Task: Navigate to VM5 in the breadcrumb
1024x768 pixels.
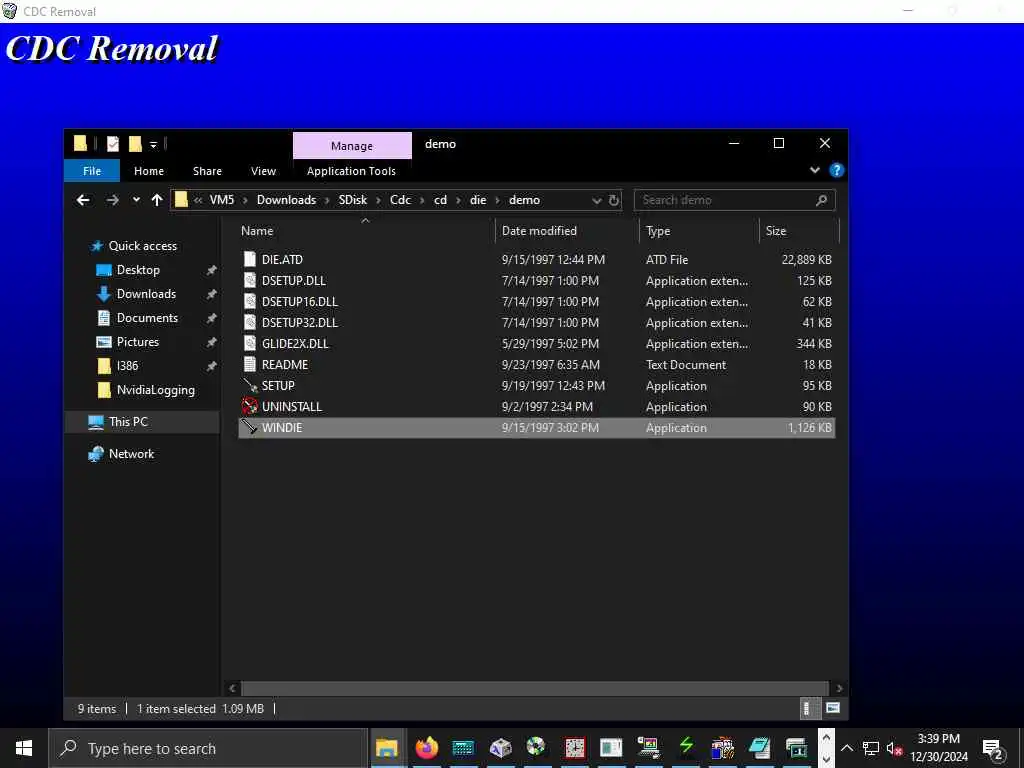Action: (222, 200)
